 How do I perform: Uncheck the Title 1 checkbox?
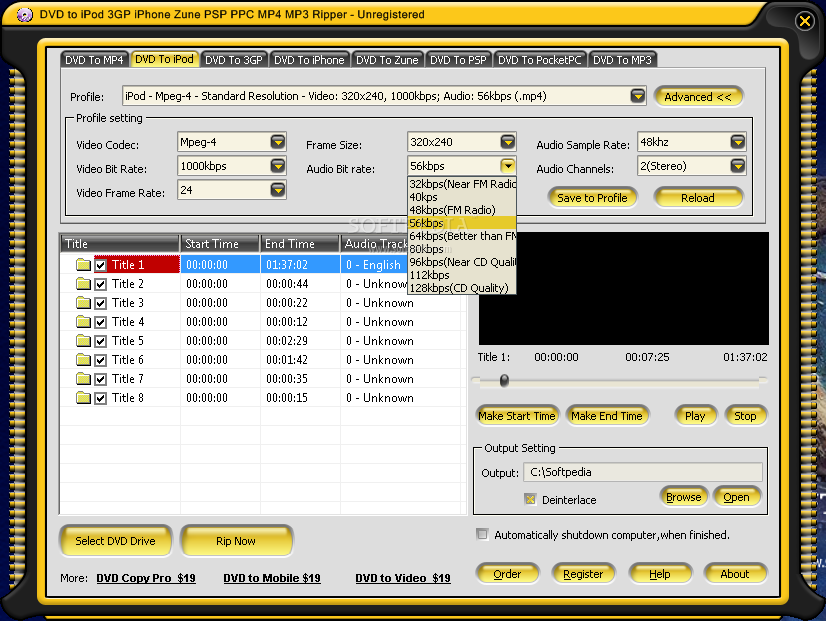101,265
